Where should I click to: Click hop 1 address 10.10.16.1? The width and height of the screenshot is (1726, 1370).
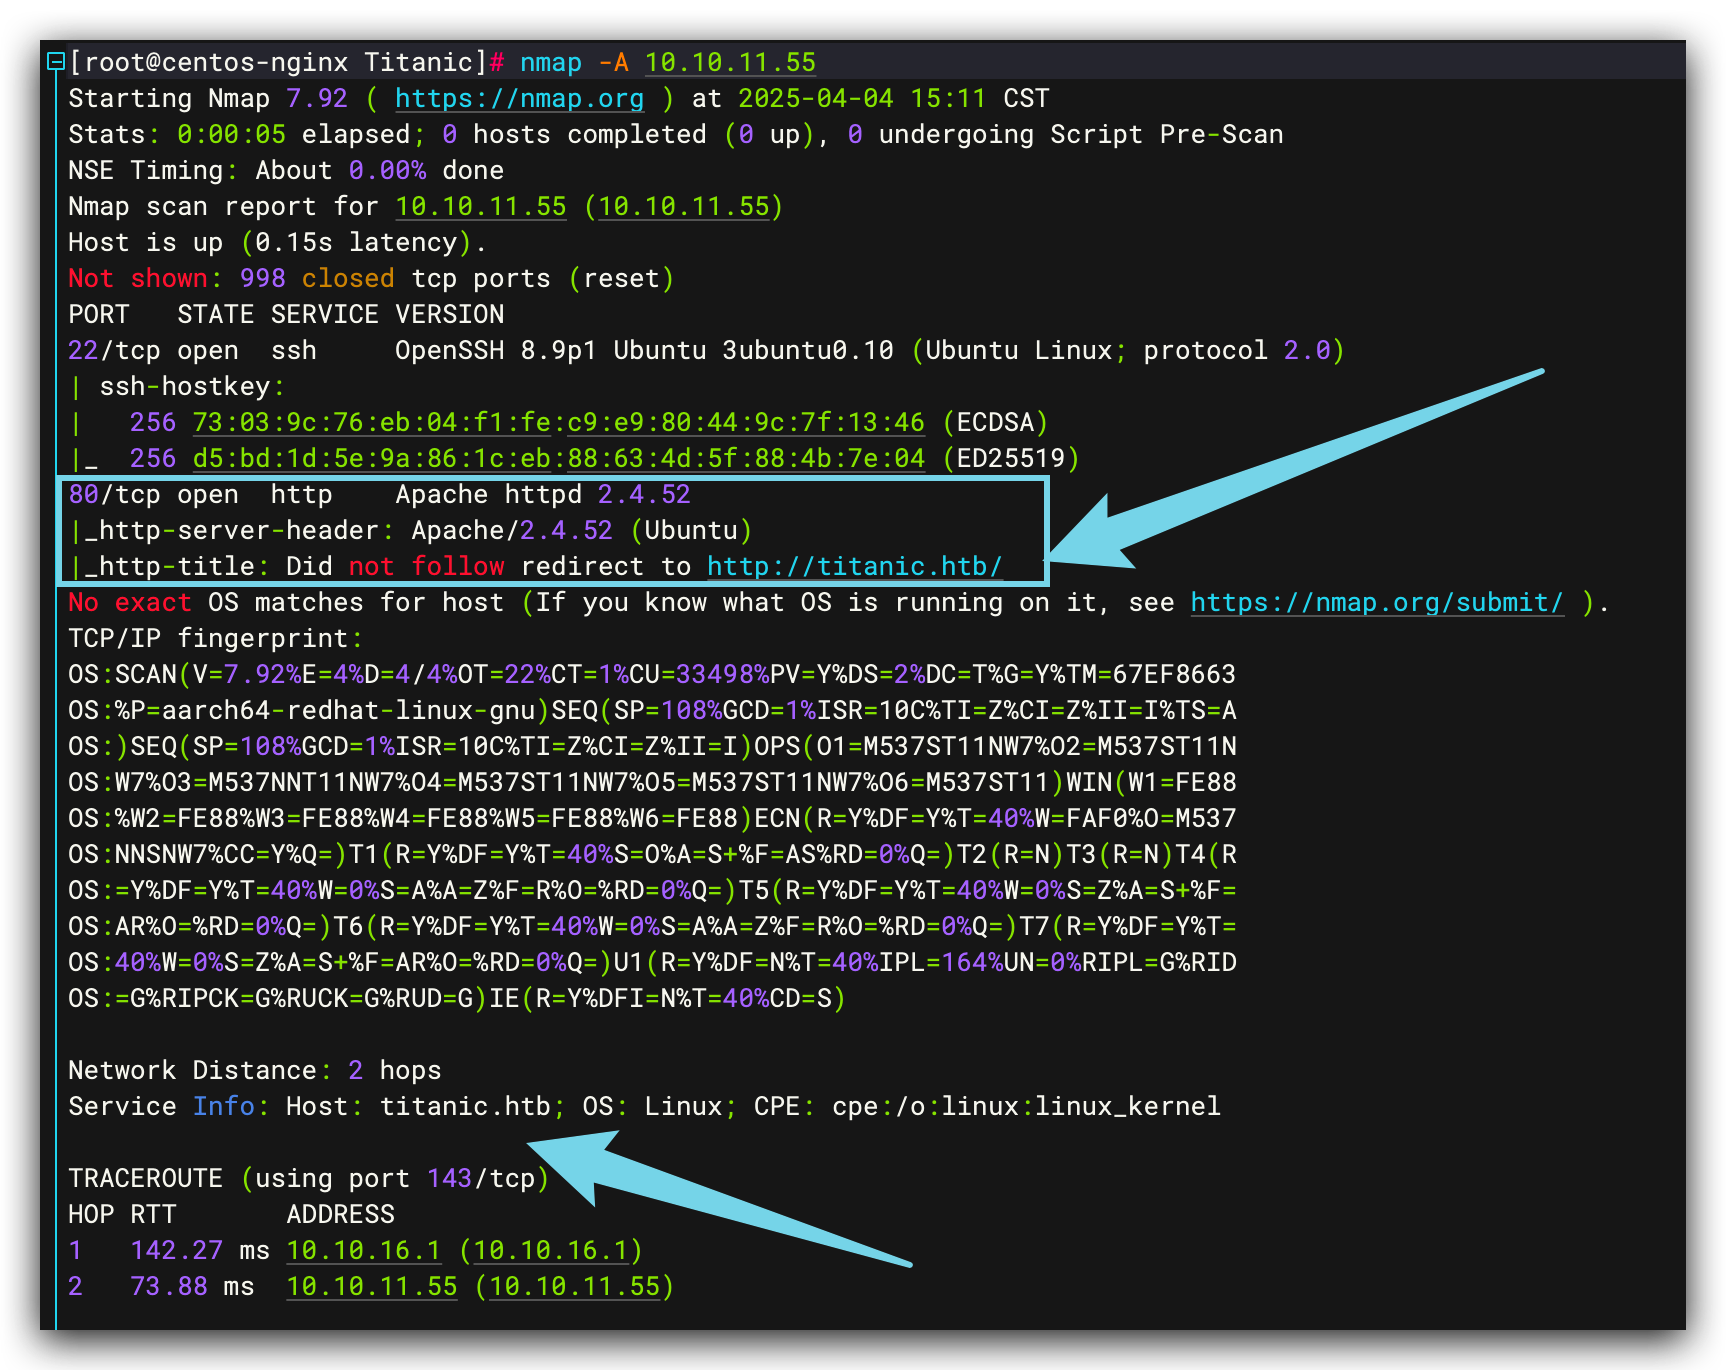(x=363, y=1251)
